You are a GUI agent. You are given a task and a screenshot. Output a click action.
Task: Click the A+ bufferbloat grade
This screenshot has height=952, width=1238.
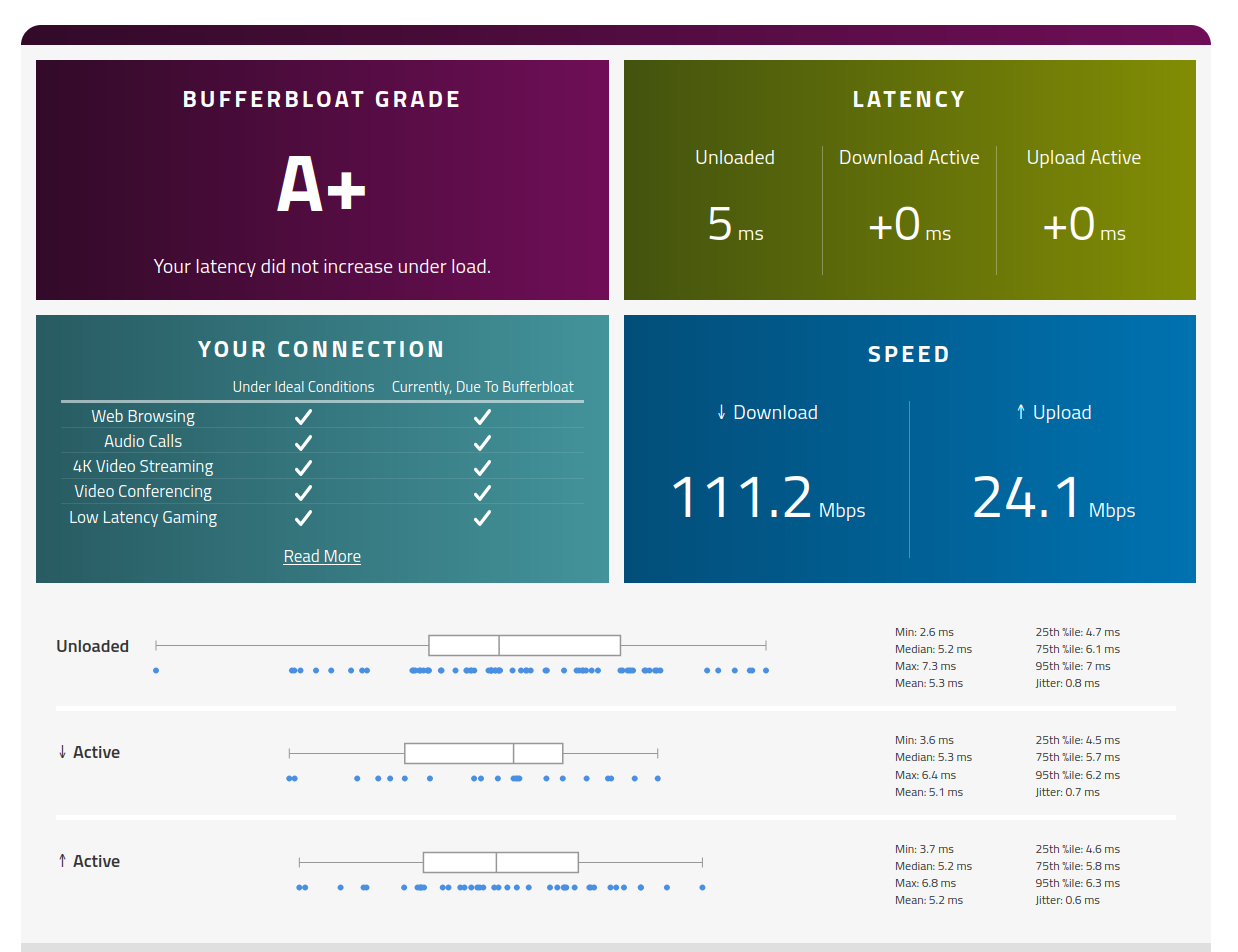322,186
